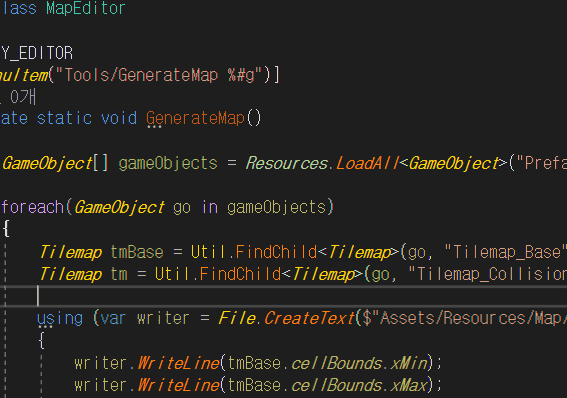Click the void keyword
Screen dimensions: 567x398
point(119,118)
